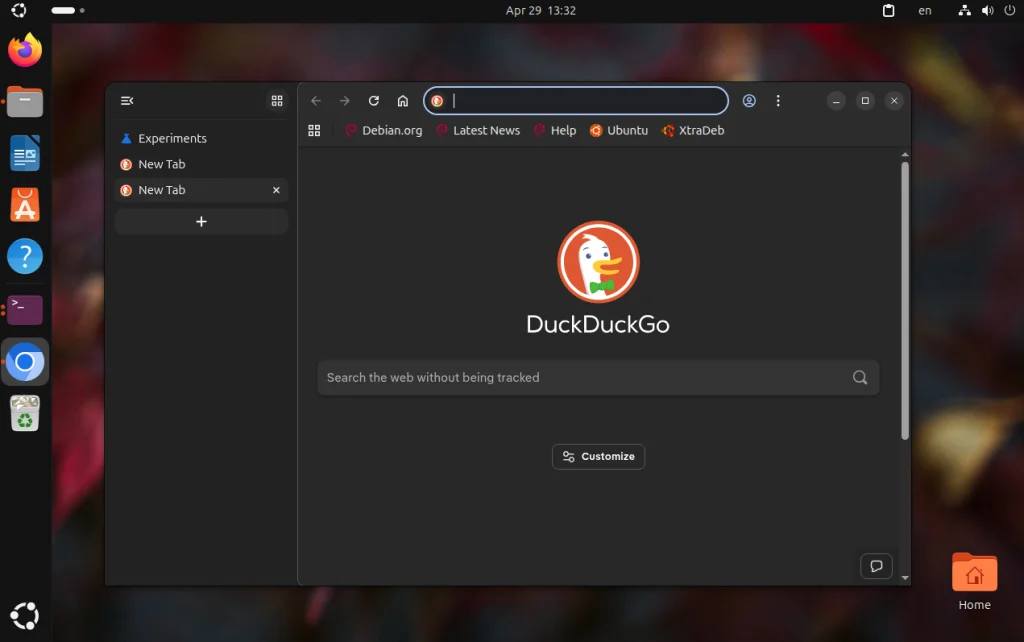Click the scrollbar up arrow

pos(905,155)
